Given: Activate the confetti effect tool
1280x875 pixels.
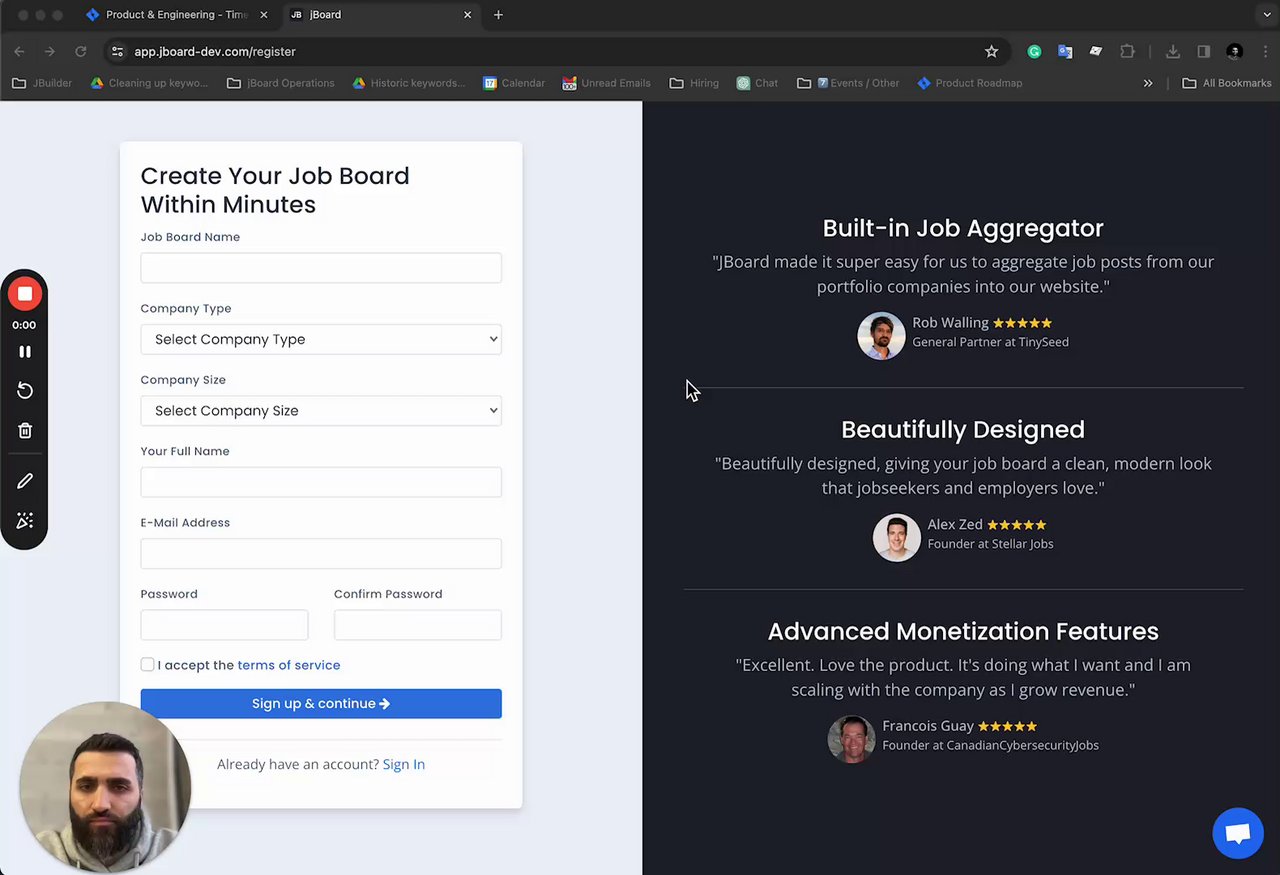Looking at the screenshot, I should point(25,521).
